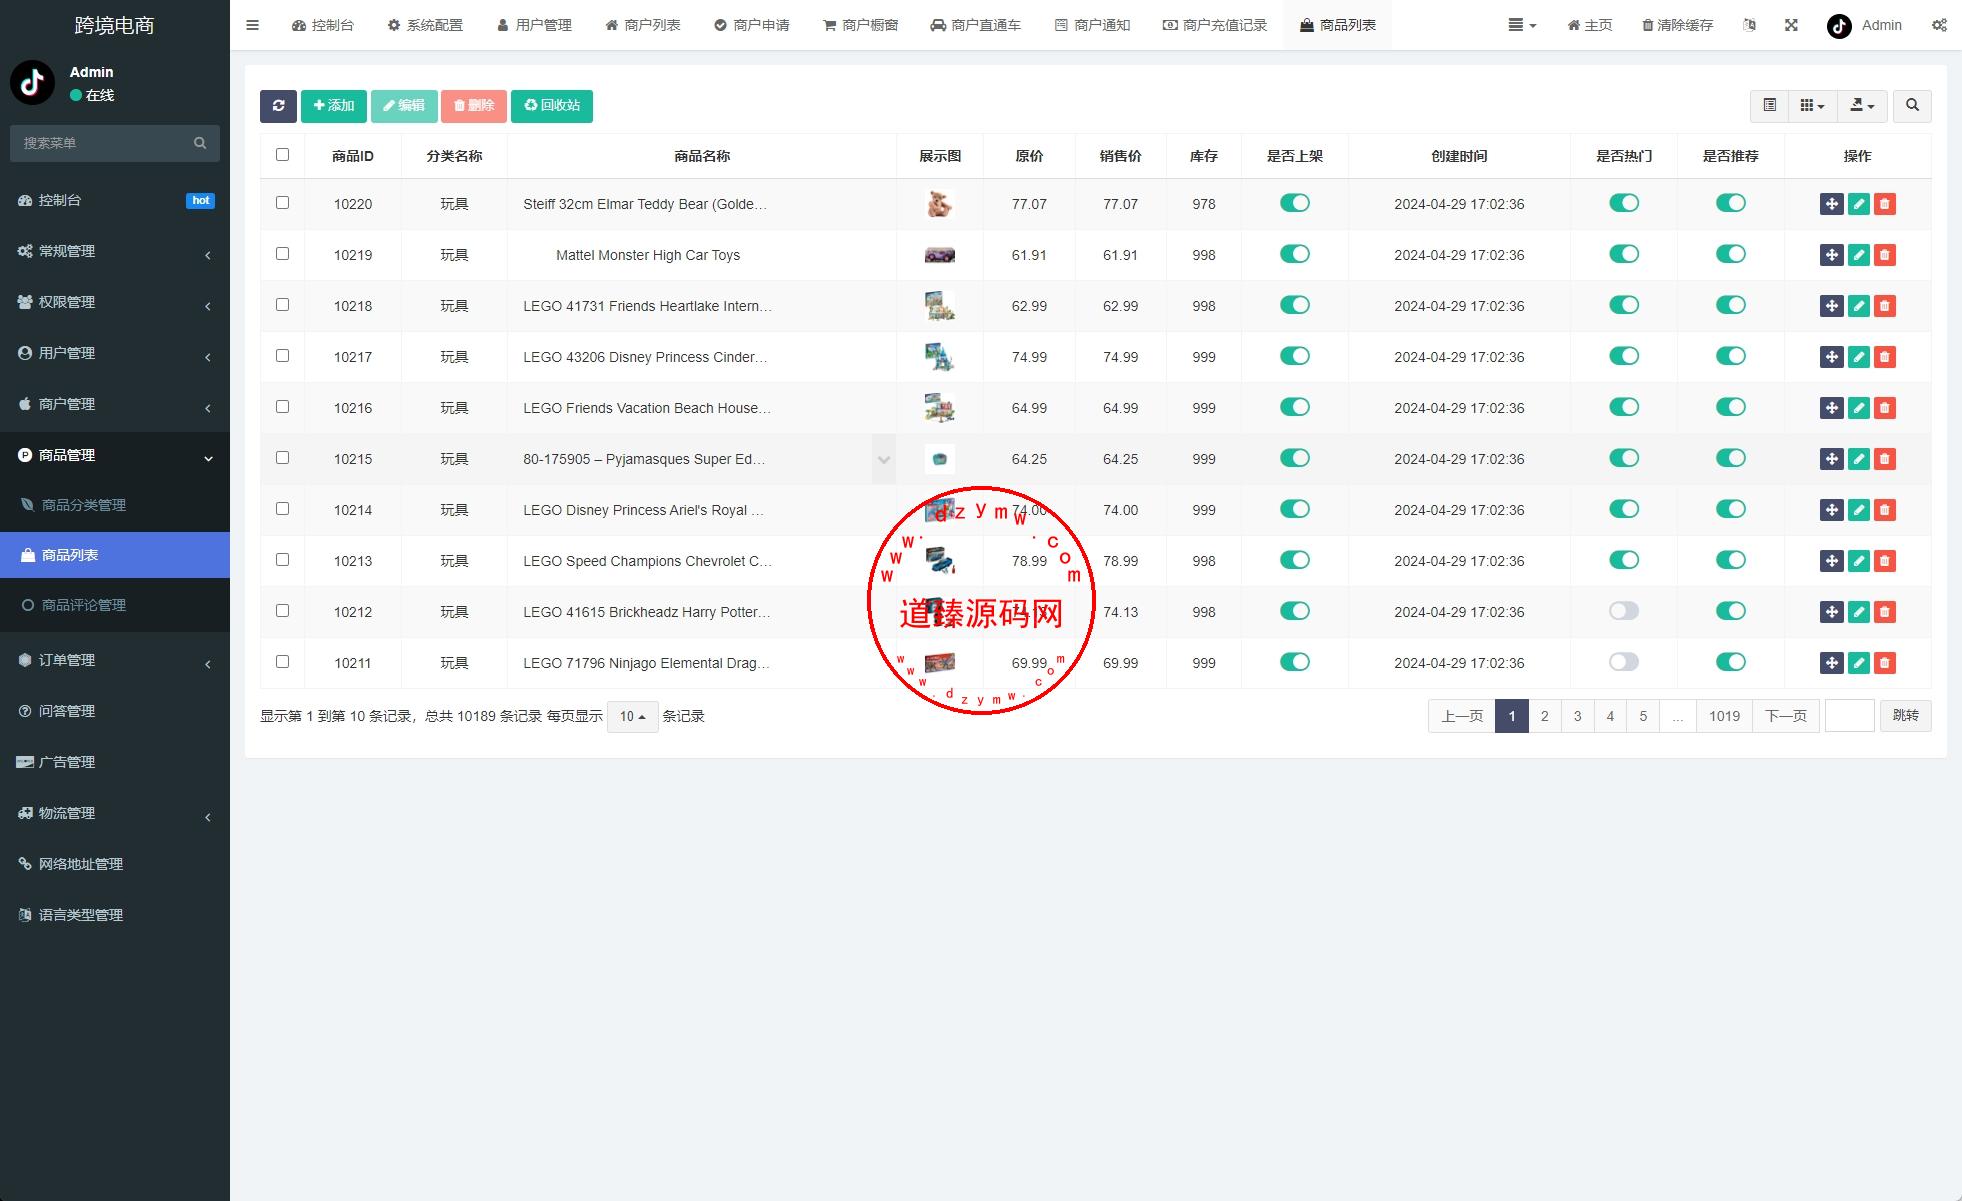Screen dimensions: 1962x1201
Task: Collapse 商品管理 sidebar menu
Action: click(115, 455)
